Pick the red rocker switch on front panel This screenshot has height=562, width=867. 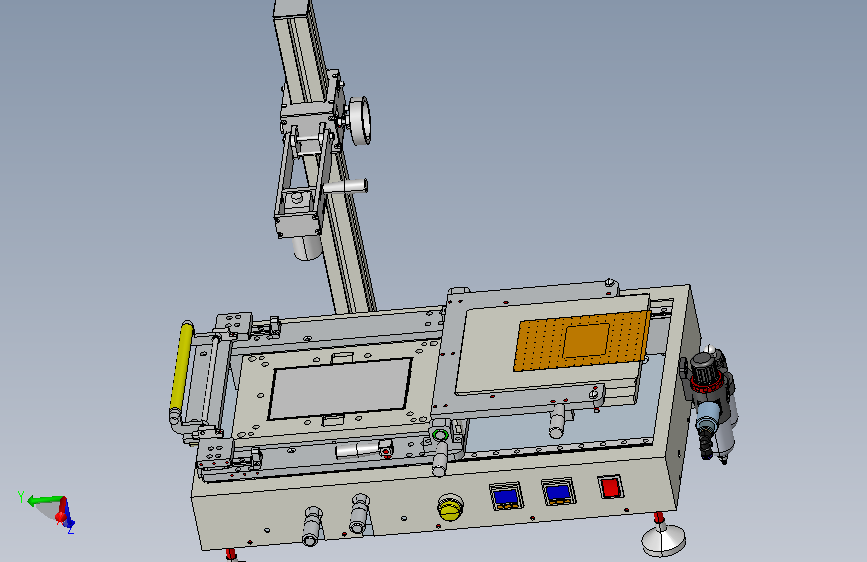click(610, 487)
